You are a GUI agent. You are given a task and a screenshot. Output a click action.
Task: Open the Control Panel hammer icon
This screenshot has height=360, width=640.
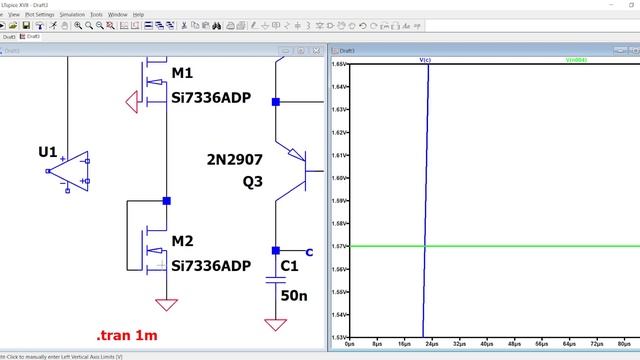pos(40,26)
